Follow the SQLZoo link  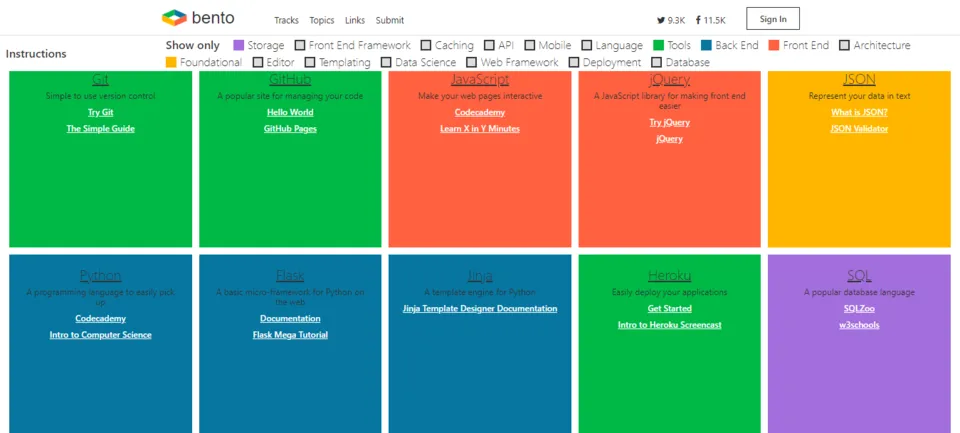(860, 309)
